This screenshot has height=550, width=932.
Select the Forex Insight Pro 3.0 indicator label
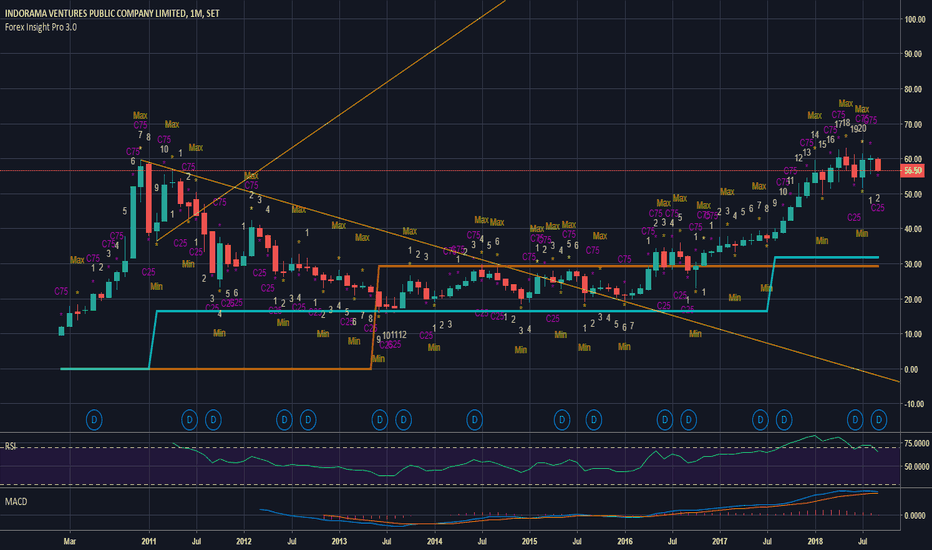click(40, 27)
